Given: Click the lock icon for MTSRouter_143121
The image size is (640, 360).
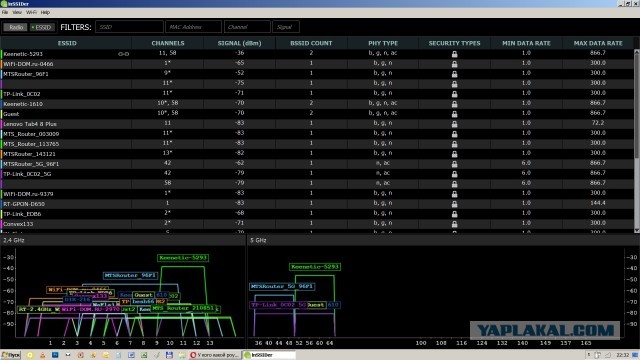Looking at the screenshot, I should click(x=454, y=154).
